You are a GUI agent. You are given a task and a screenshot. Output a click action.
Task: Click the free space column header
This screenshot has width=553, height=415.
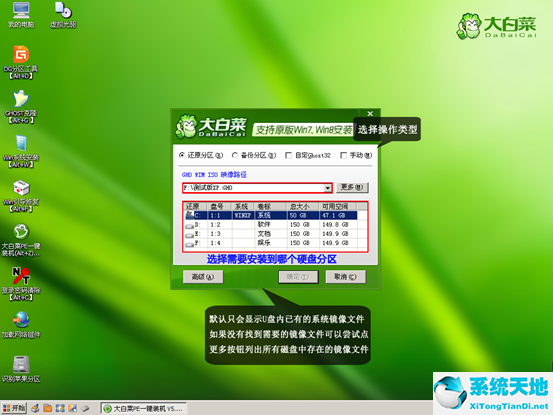pyautogui.click(x=338, y=206)
